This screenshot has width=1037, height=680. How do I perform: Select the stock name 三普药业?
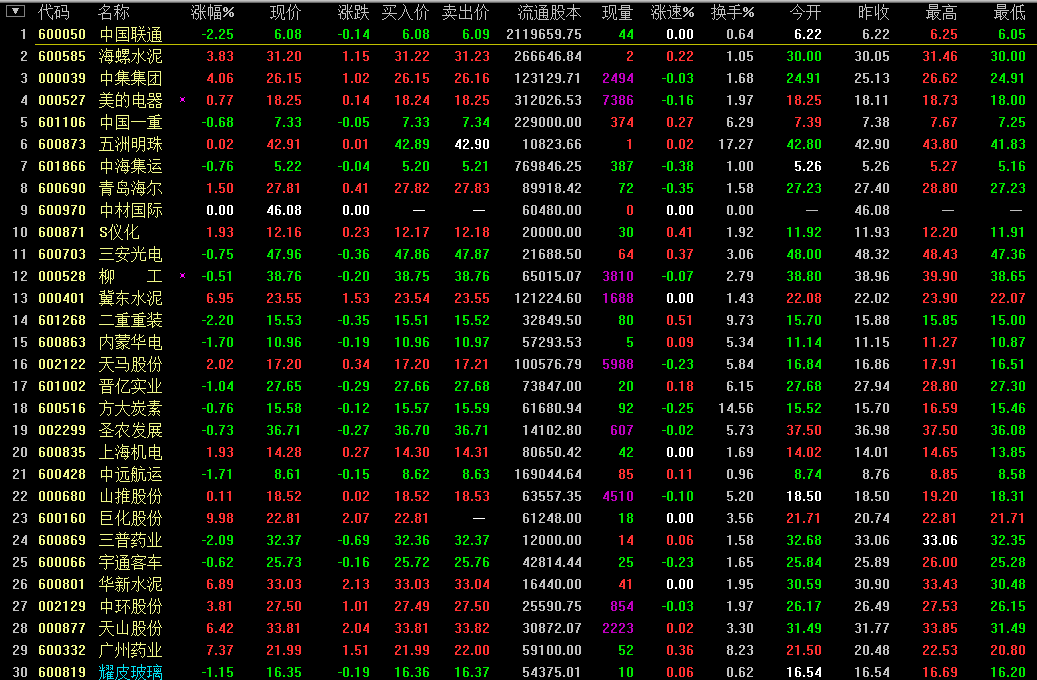[130, 540]
